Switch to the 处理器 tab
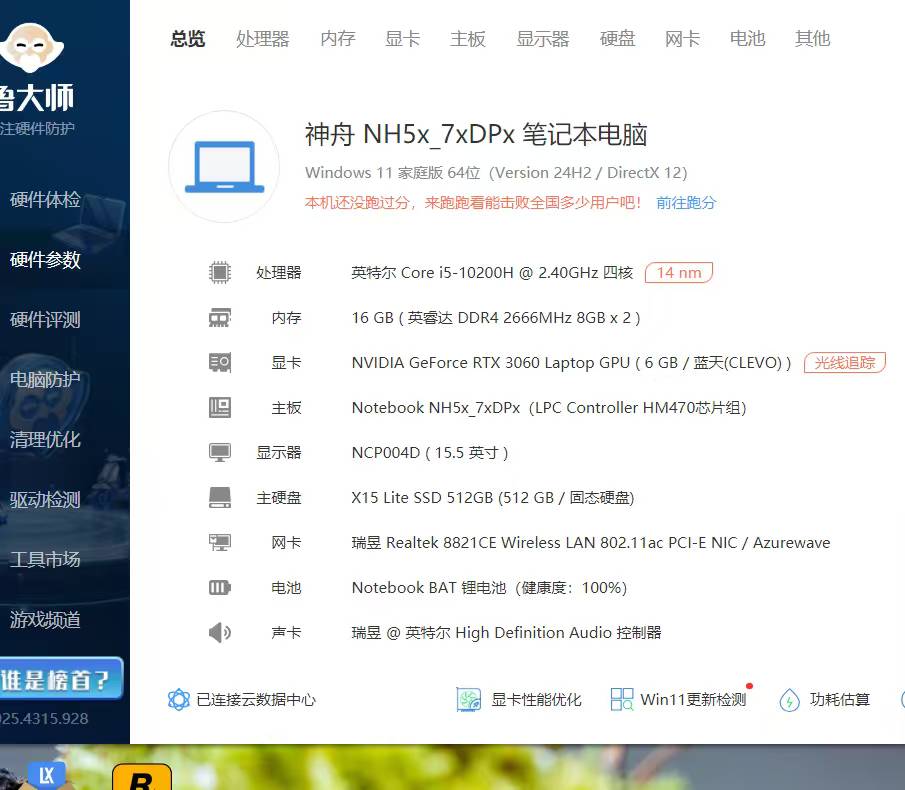Viewport: 905px width, 790px height. [x=262, y=39]
